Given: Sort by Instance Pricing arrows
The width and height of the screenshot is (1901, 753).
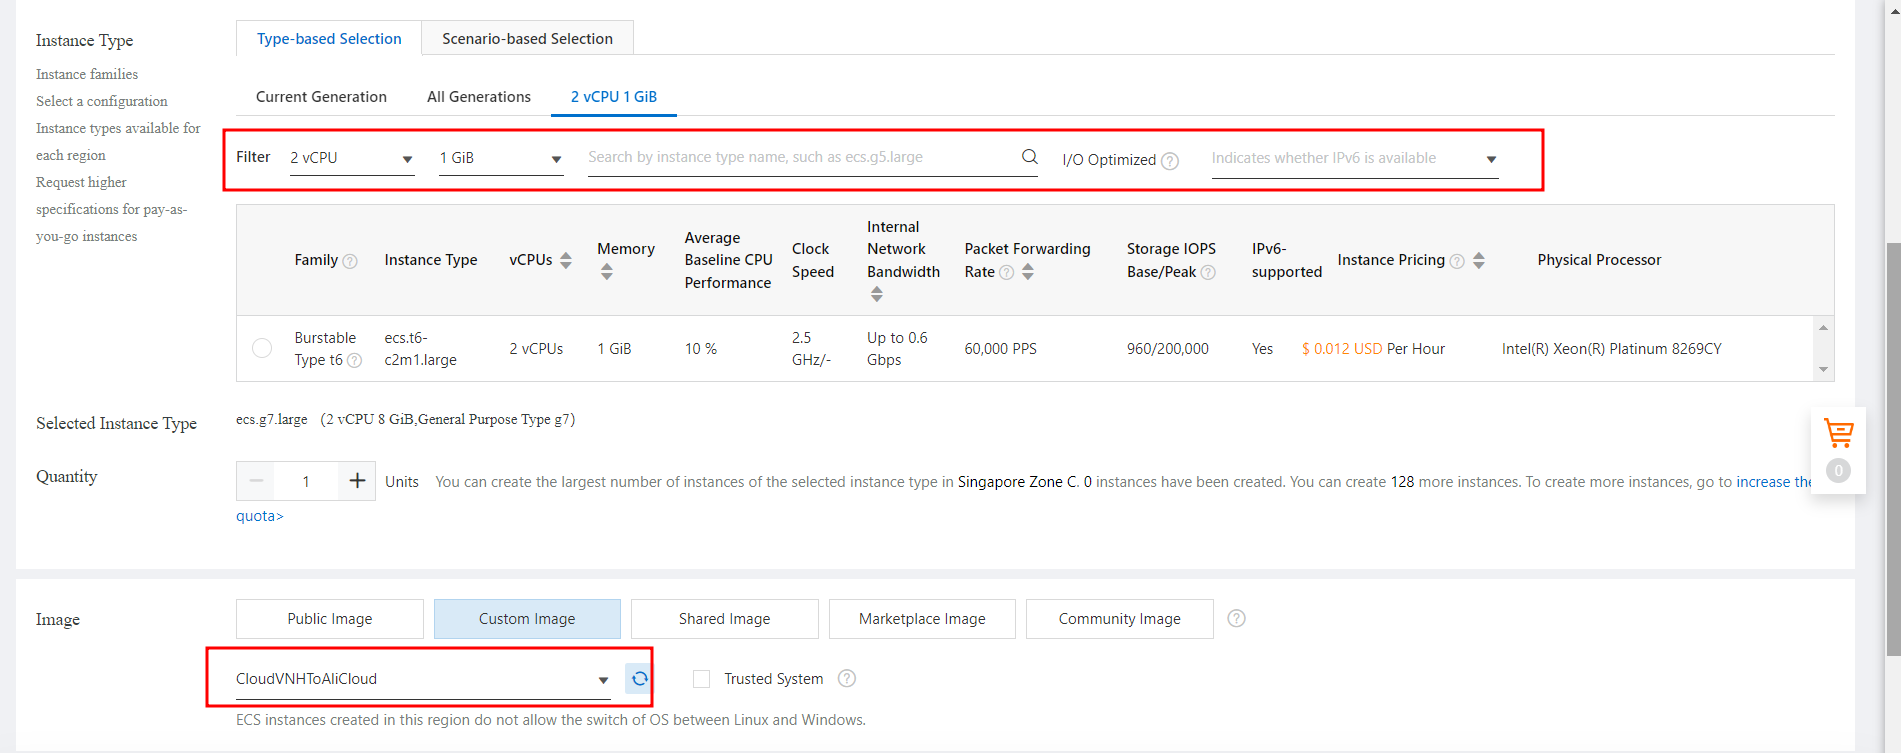Looking at the screenshot, I should click(x=1479, y=260).
